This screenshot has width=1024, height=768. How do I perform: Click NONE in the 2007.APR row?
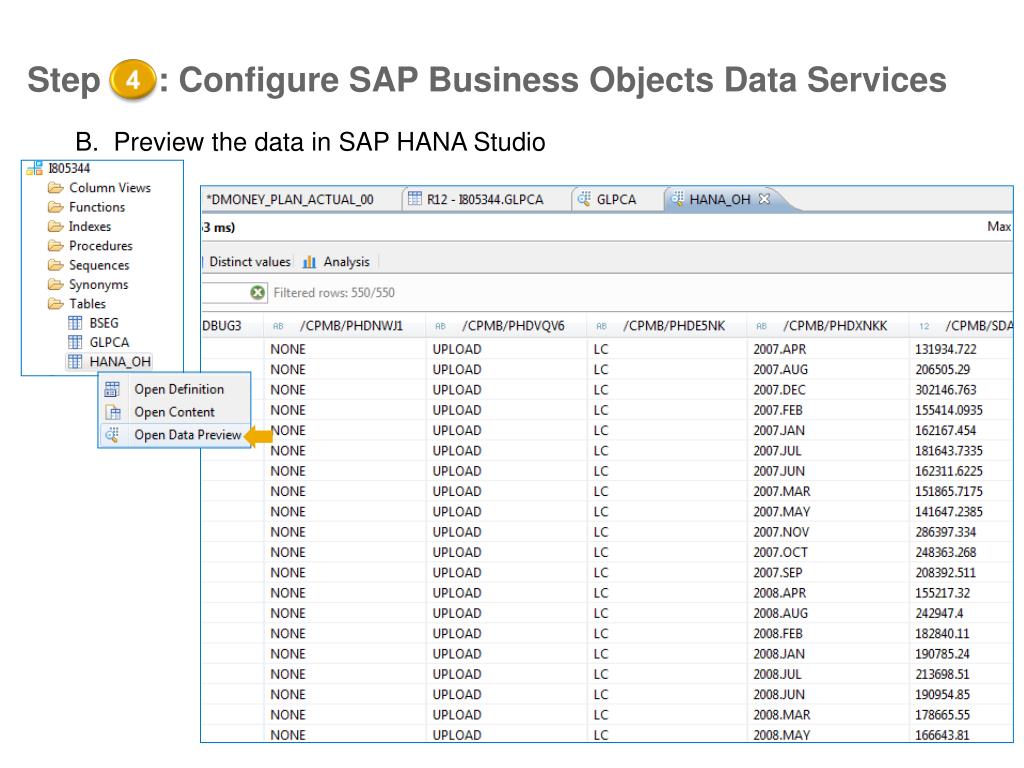point(288,349)
